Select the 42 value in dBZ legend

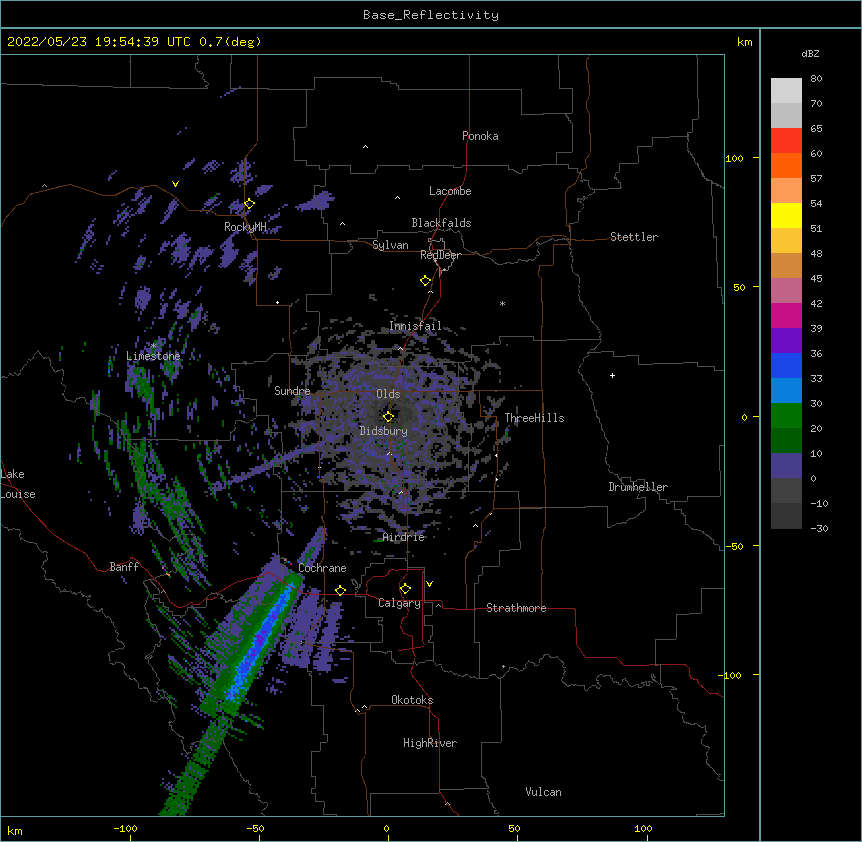pyautogui.click(x=816, y=303)
